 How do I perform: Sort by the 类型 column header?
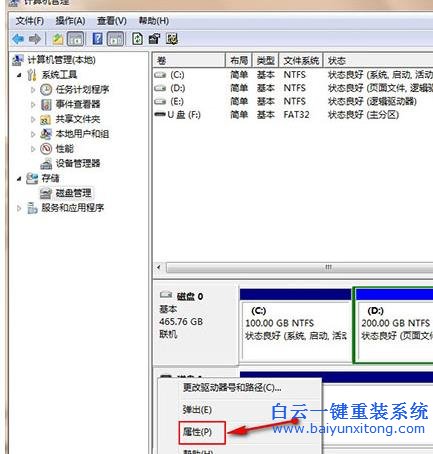(x=266, y=60)
